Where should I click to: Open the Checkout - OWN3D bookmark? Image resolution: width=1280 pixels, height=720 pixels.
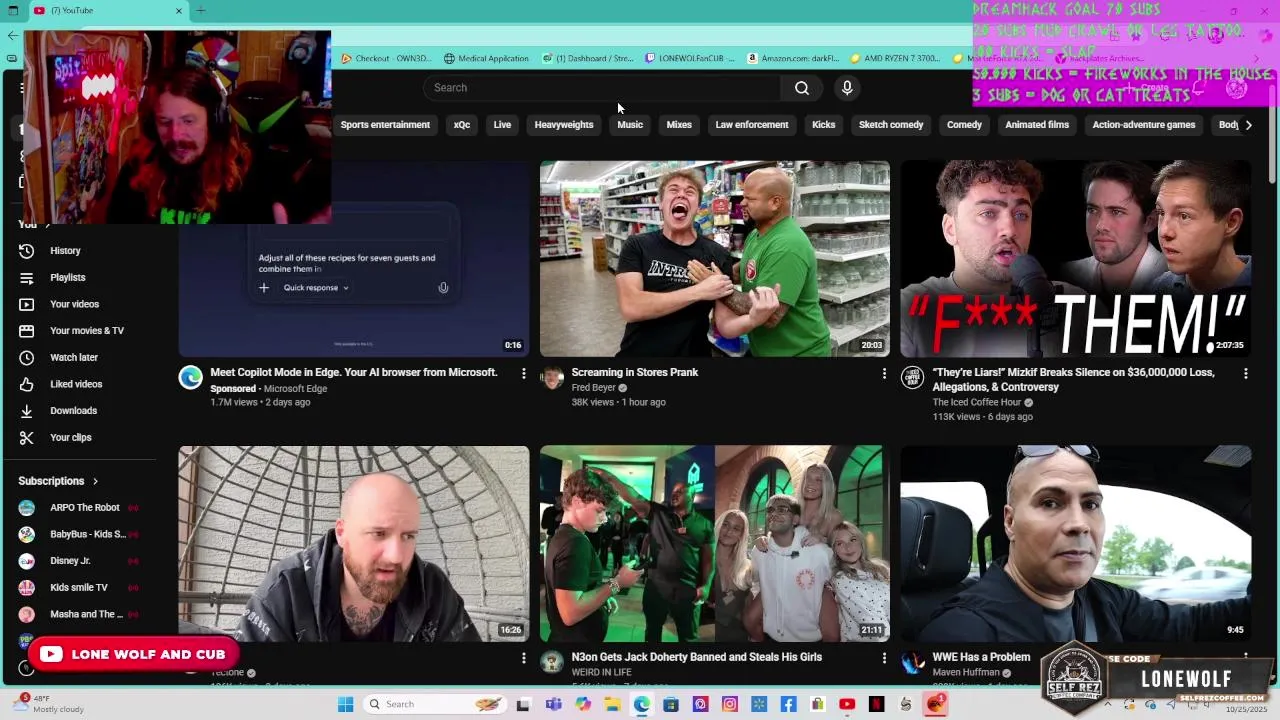click(386, 58)
